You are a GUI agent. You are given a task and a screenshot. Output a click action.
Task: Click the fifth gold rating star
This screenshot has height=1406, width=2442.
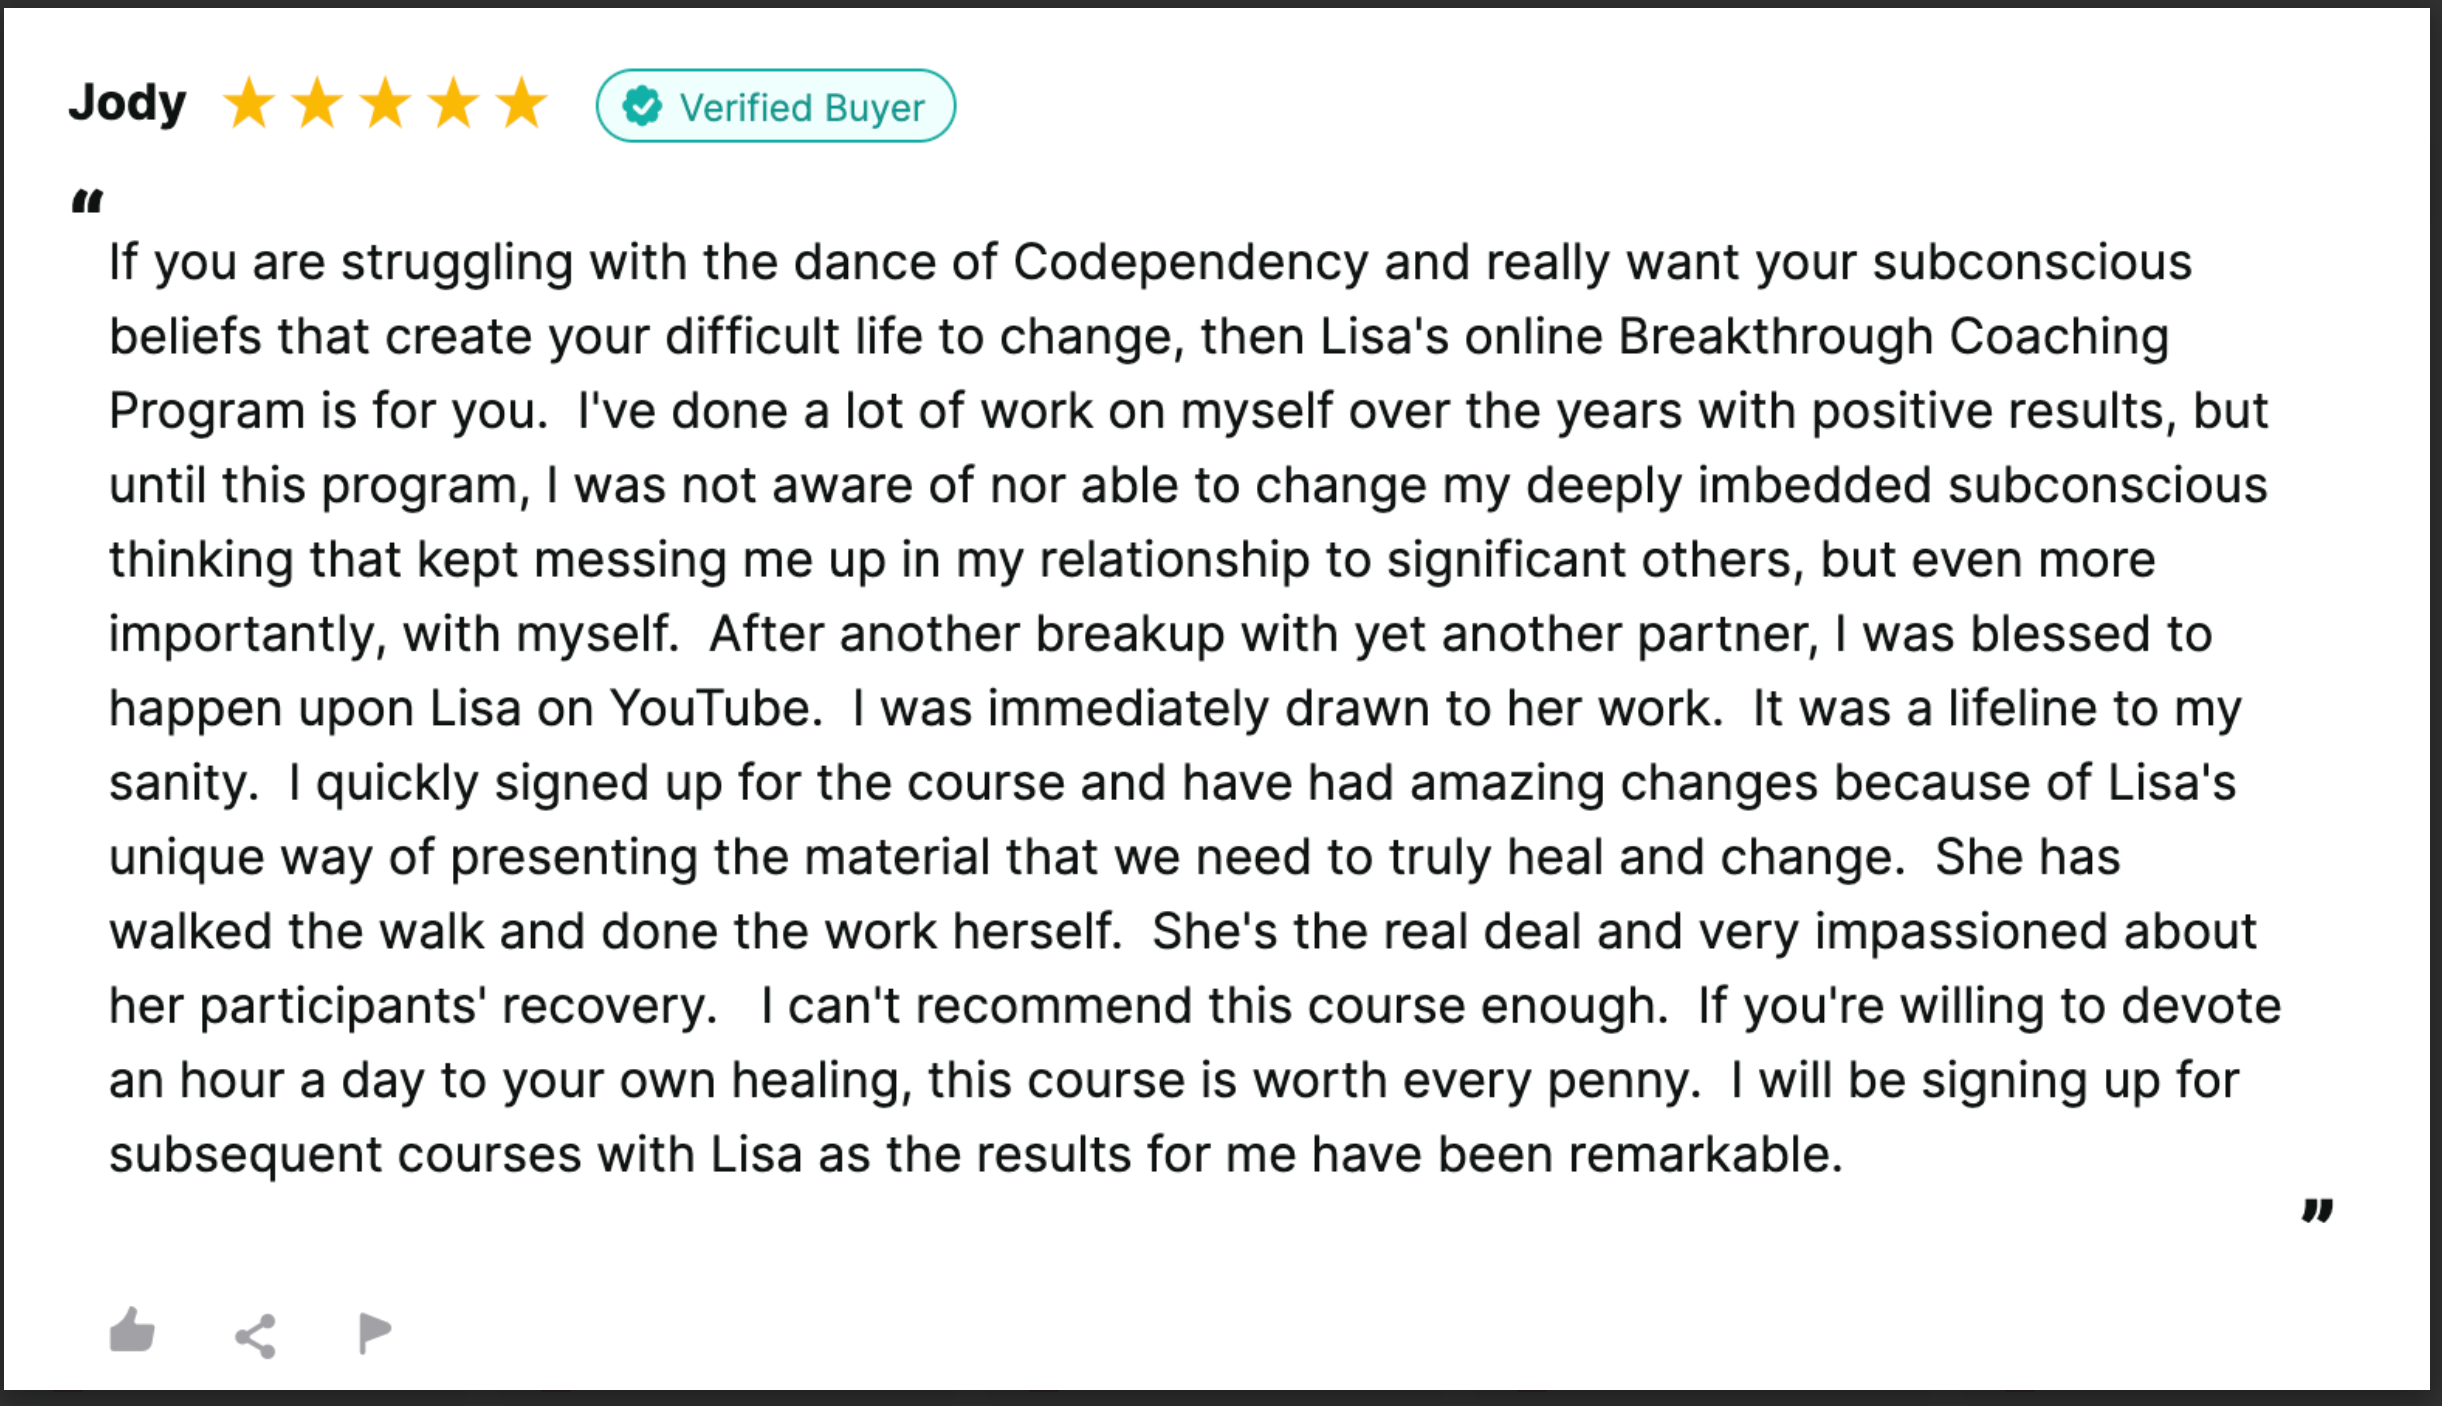coord(522,104)
